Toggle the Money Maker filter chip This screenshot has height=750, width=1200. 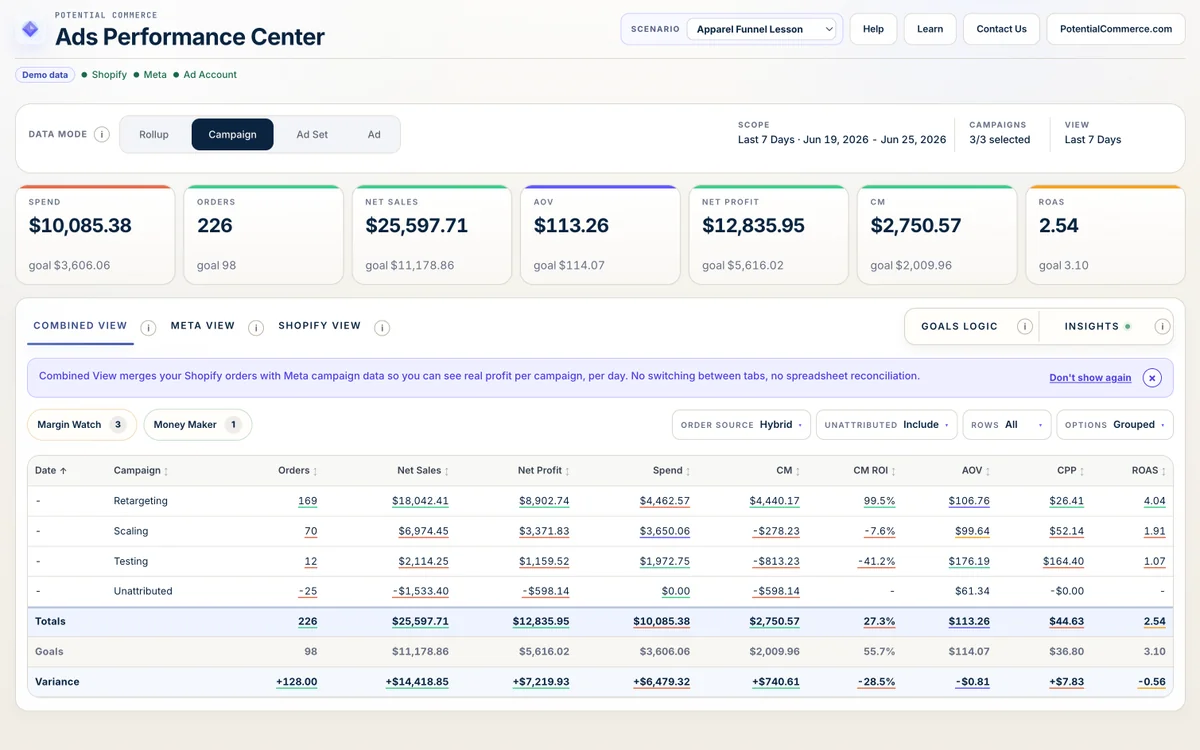198,425
